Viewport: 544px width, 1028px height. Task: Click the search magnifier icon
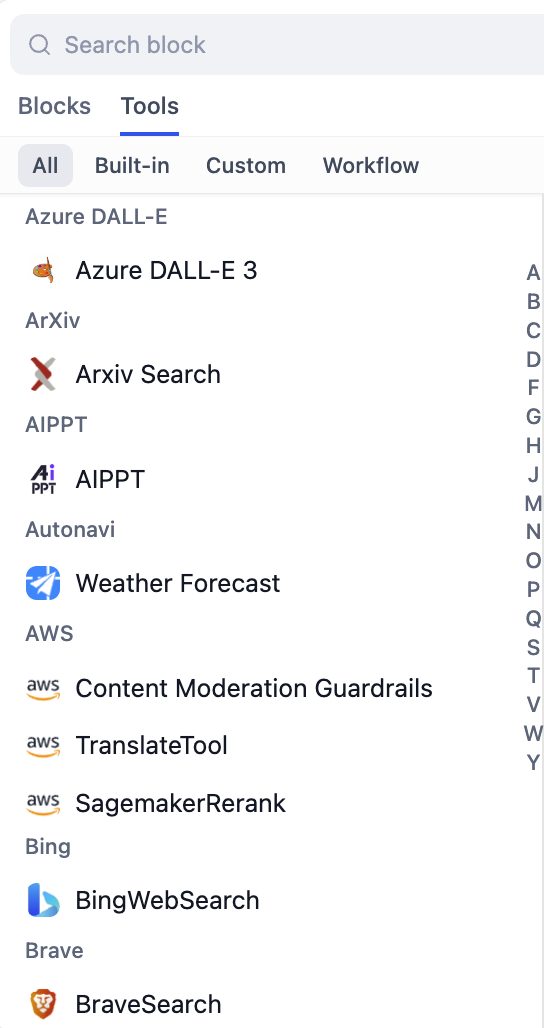tap(39, 45)
